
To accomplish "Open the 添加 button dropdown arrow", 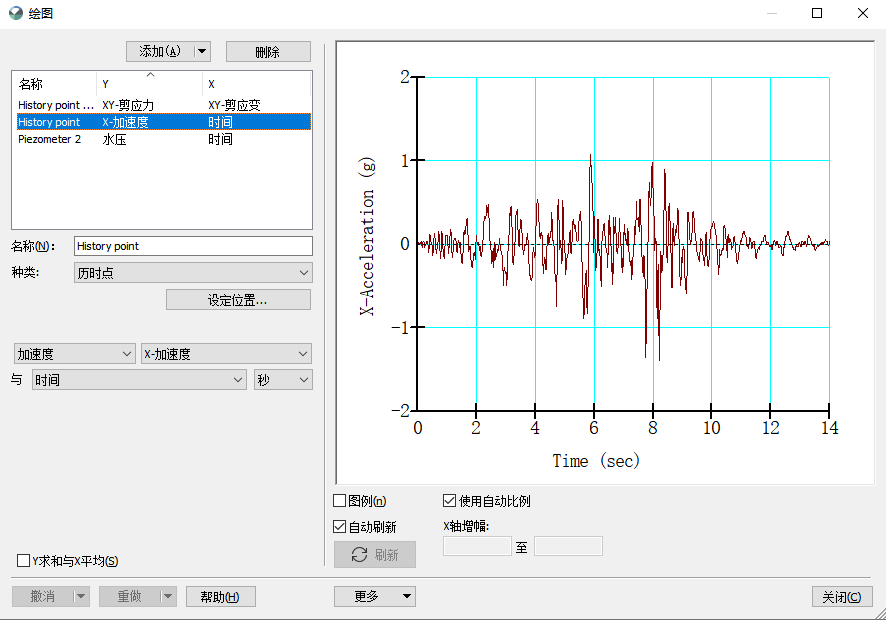I will [x=202, y=51].
